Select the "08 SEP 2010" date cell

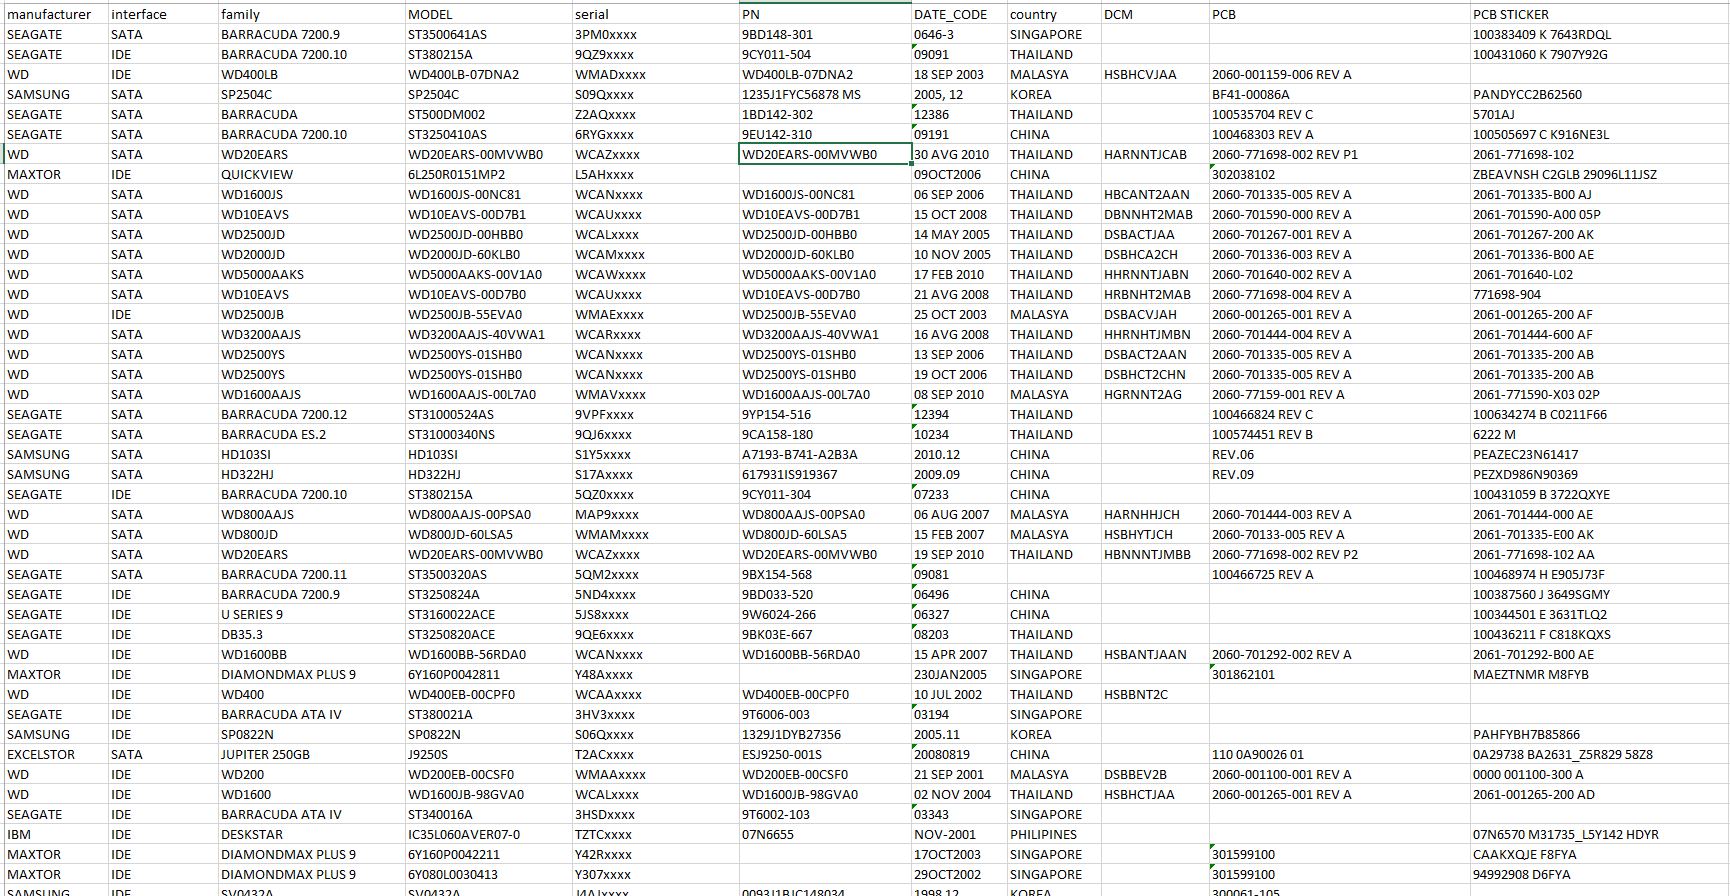tap(959, 394)
